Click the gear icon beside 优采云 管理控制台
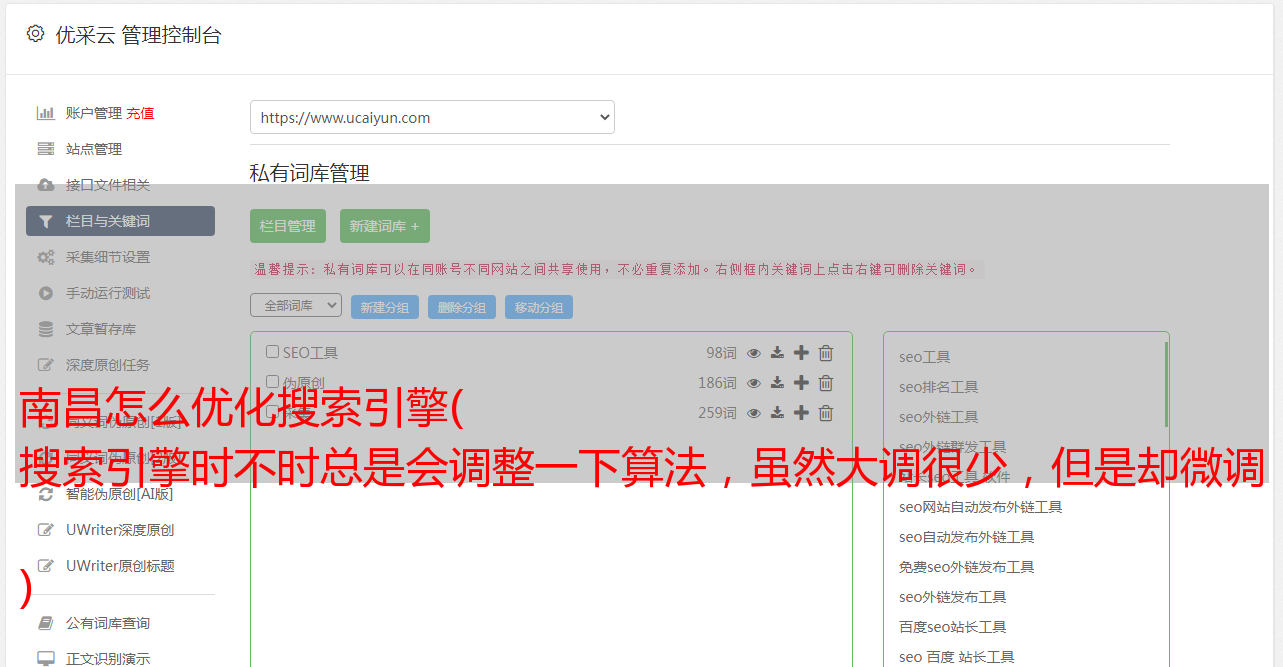 [x=36, y=34]
